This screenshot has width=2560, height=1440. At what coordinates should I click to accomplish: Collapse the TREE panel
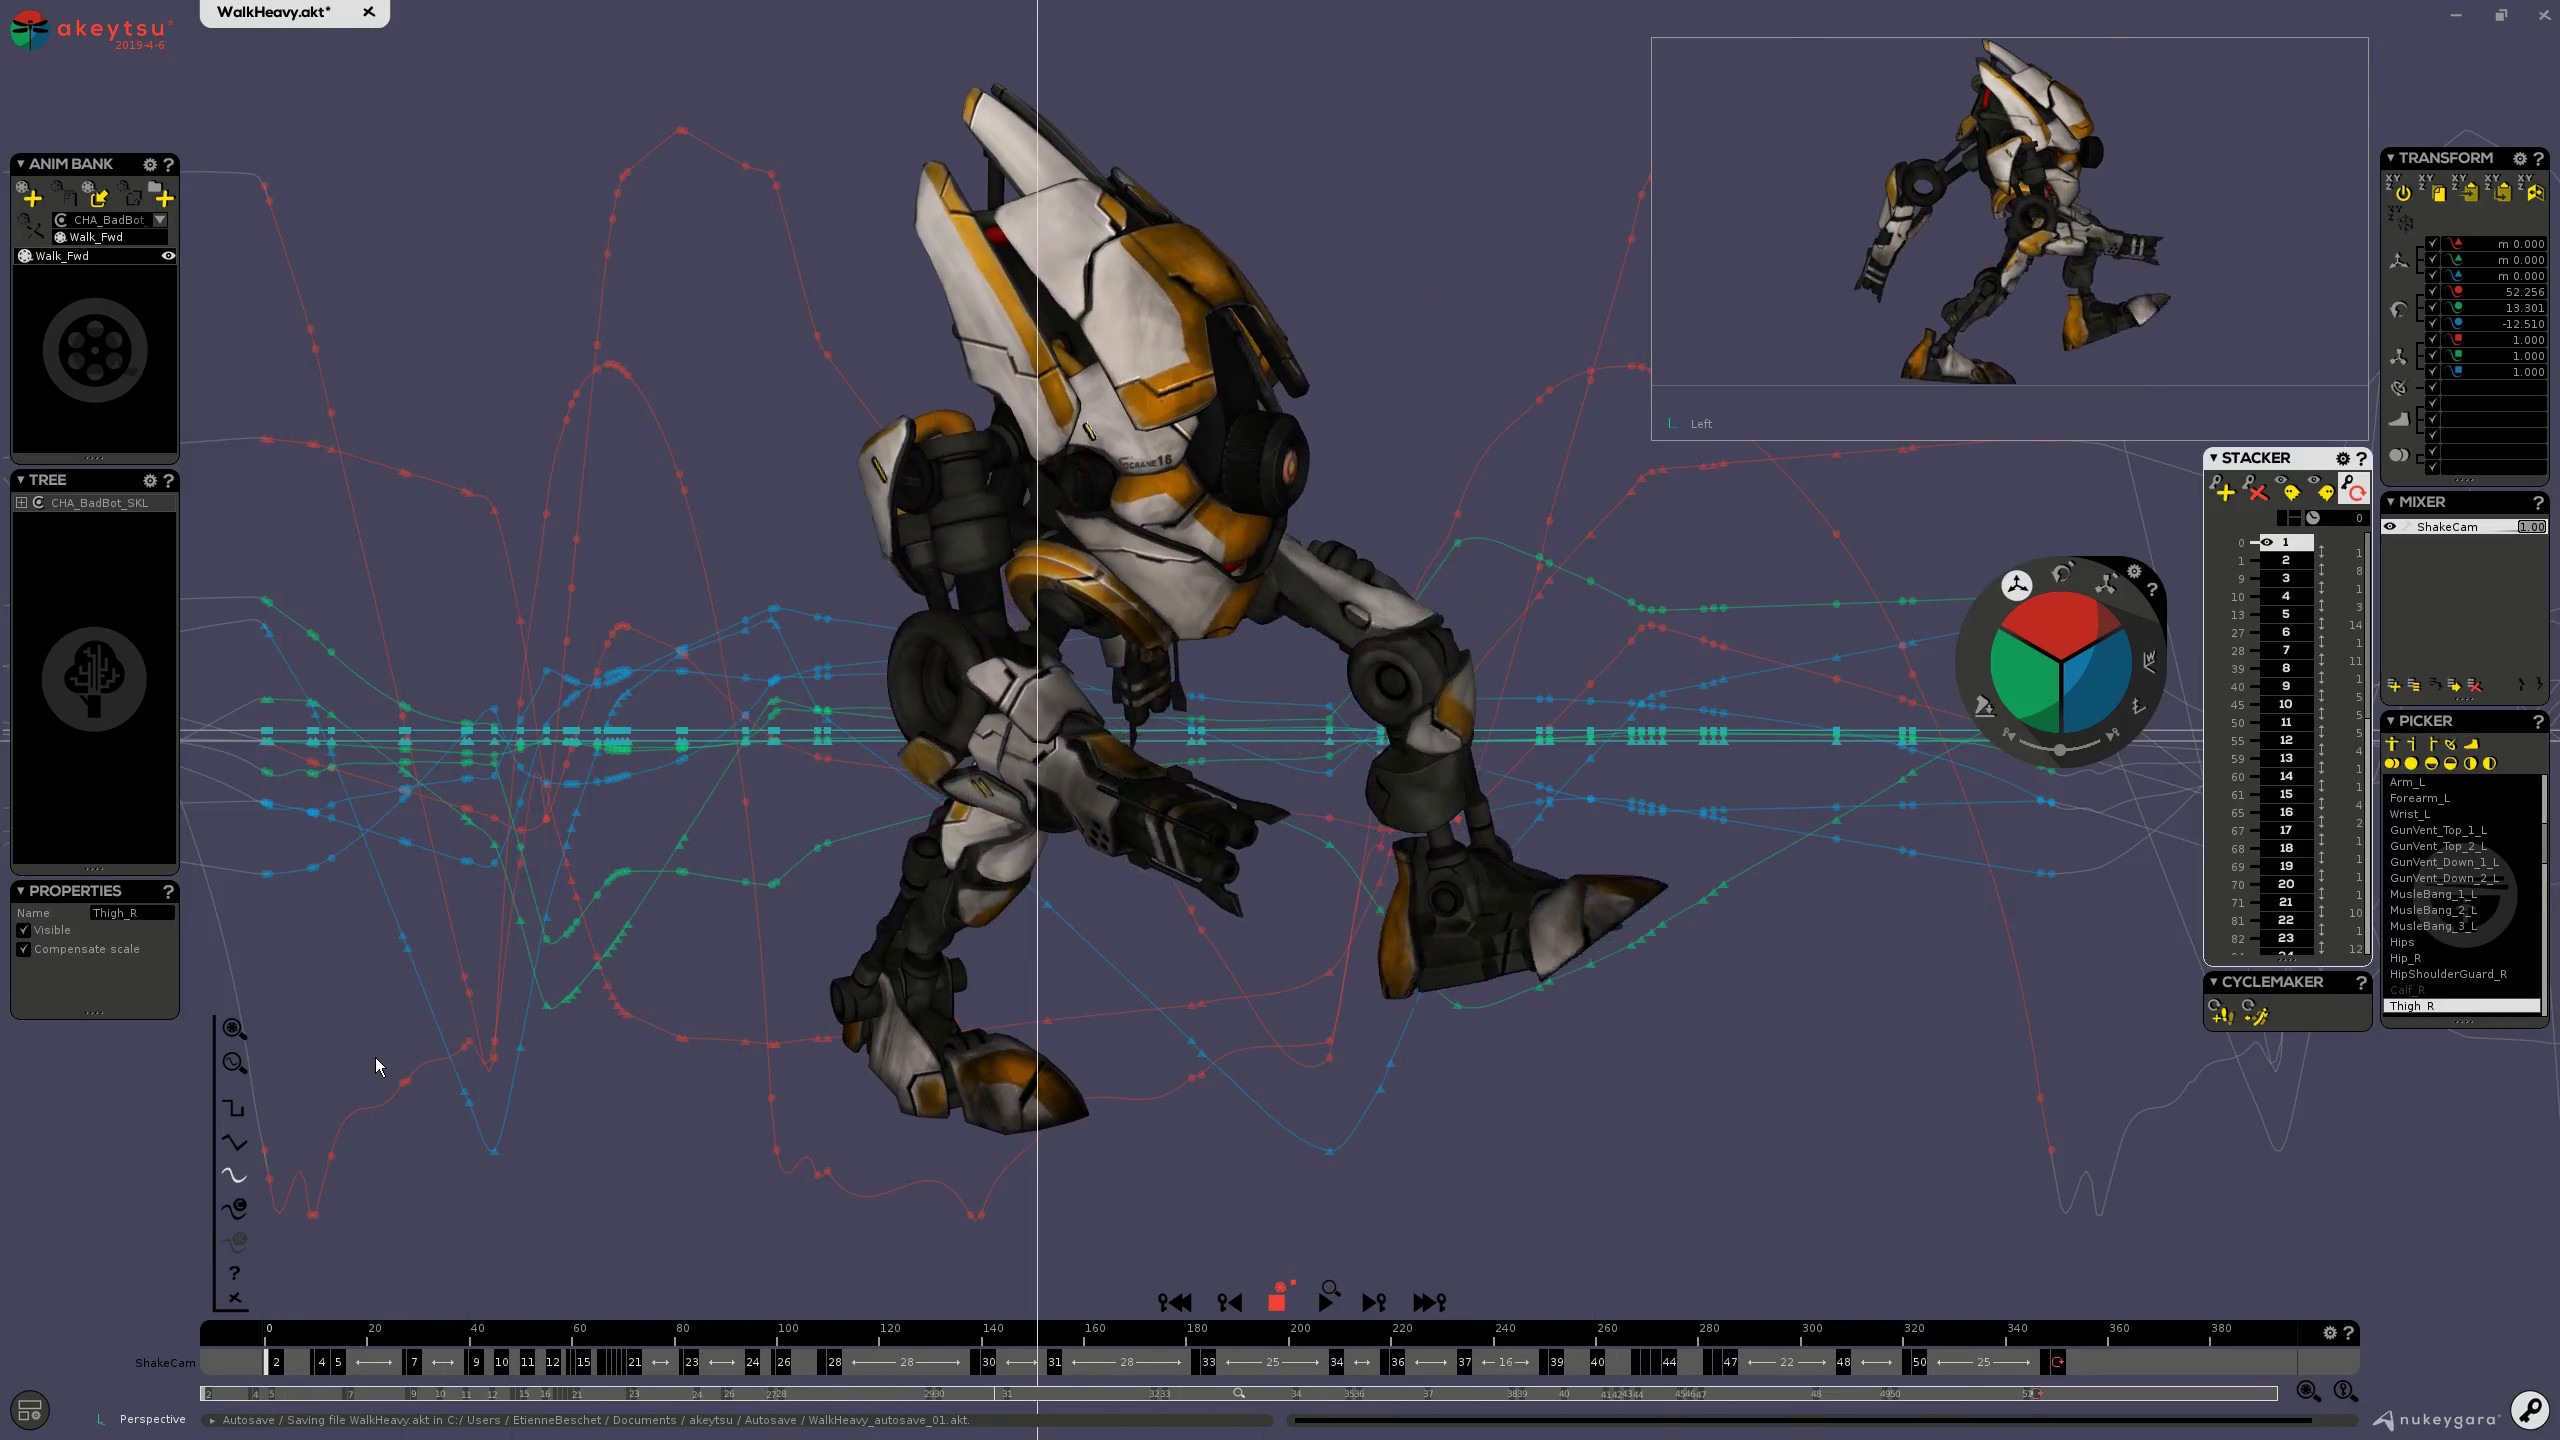click(21, 480)
